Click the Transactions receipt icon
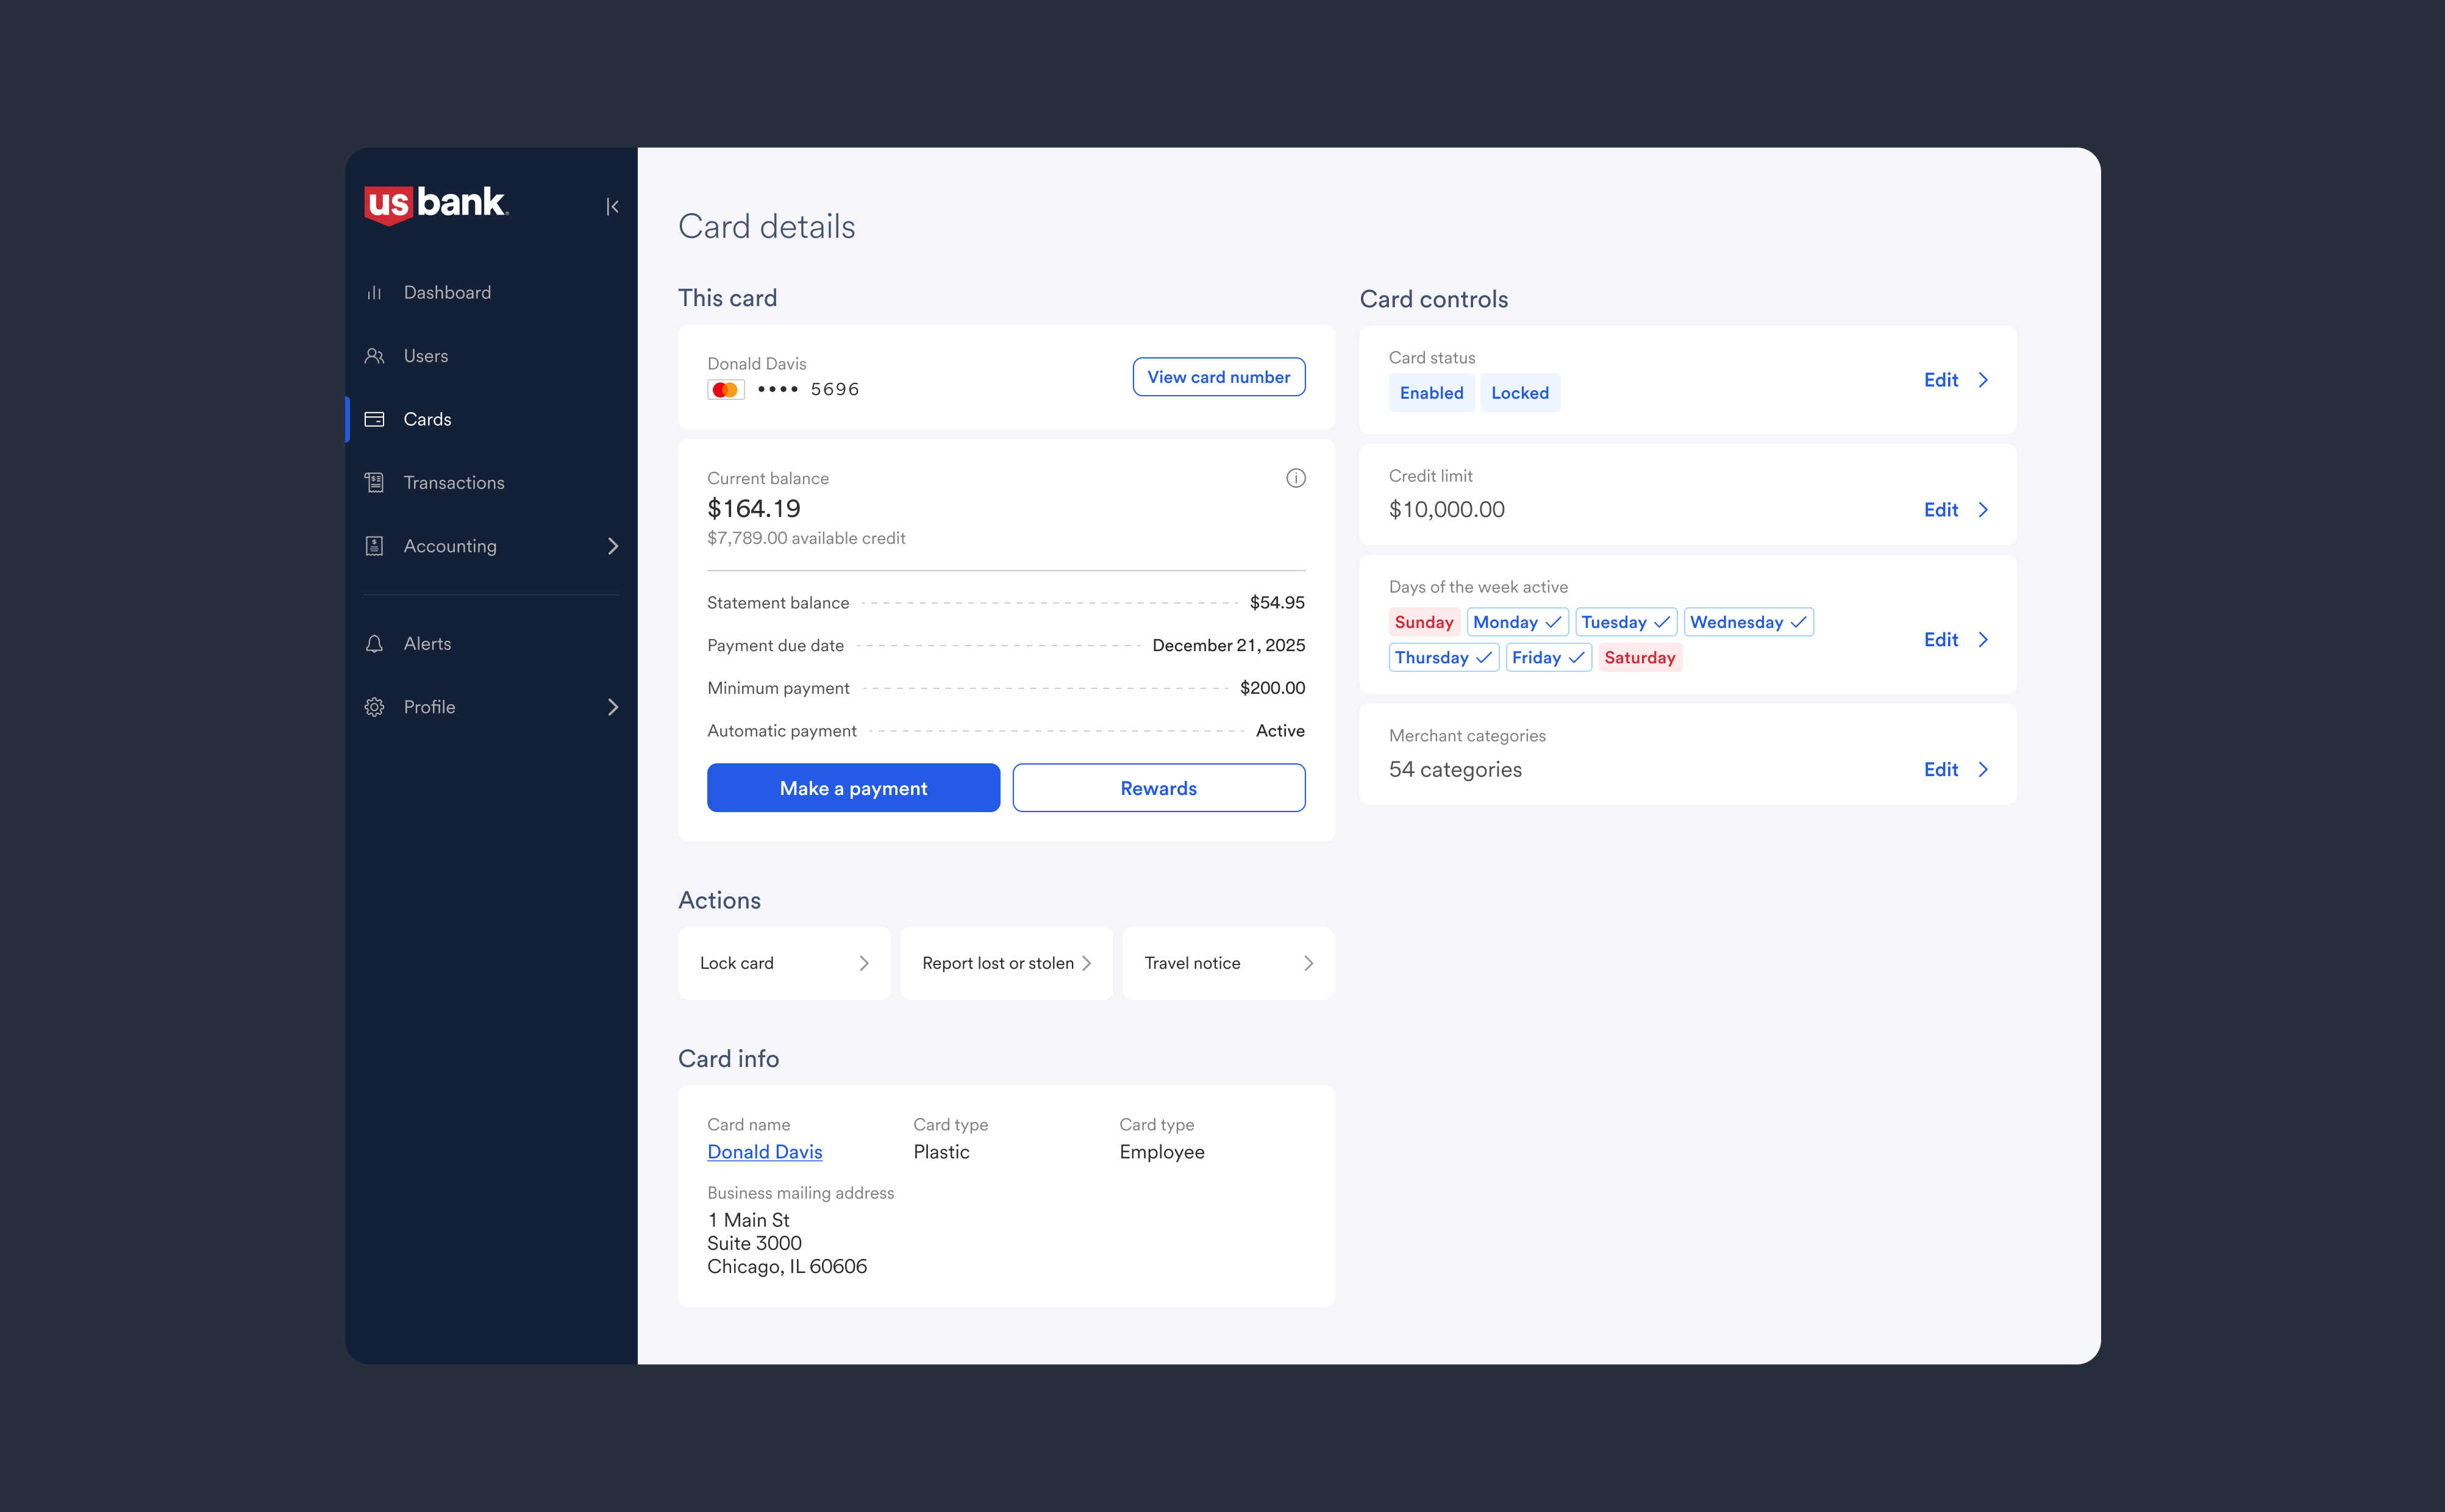 (x=374, y=483)
